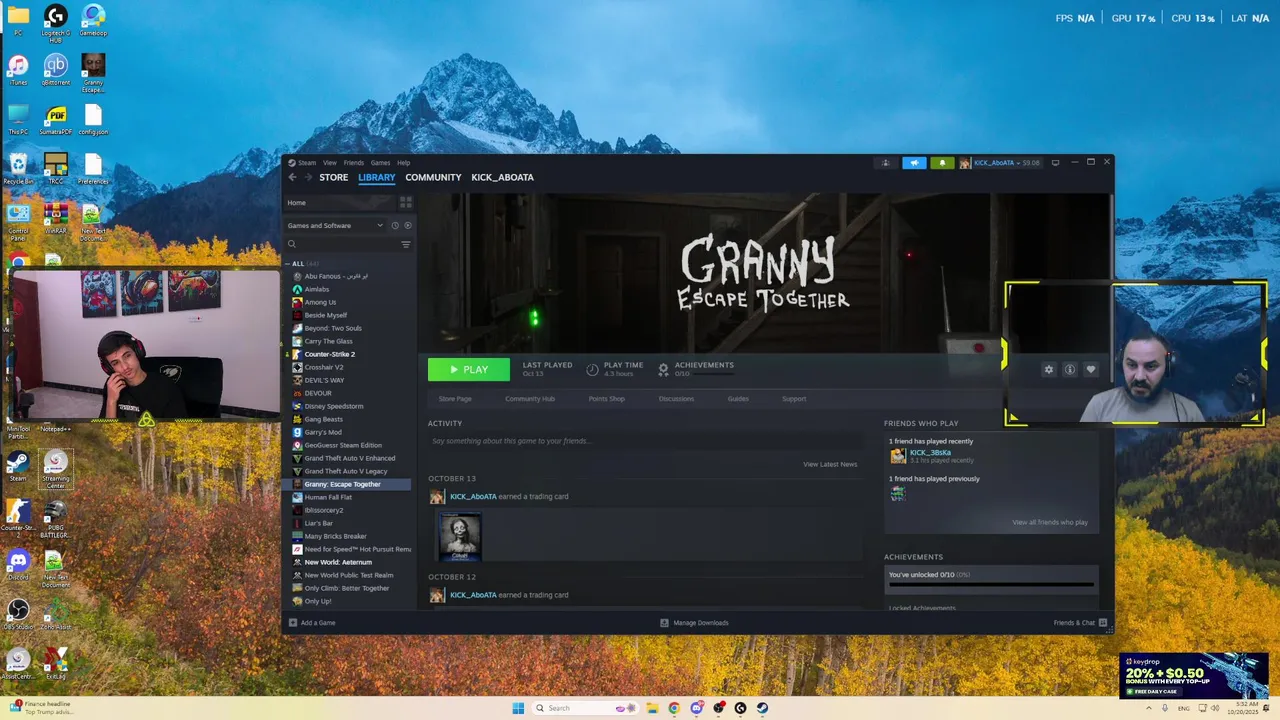Filter to ready-to-play games icon
1280x720 pixels.
pyautogui.click(x=407, y=225)
